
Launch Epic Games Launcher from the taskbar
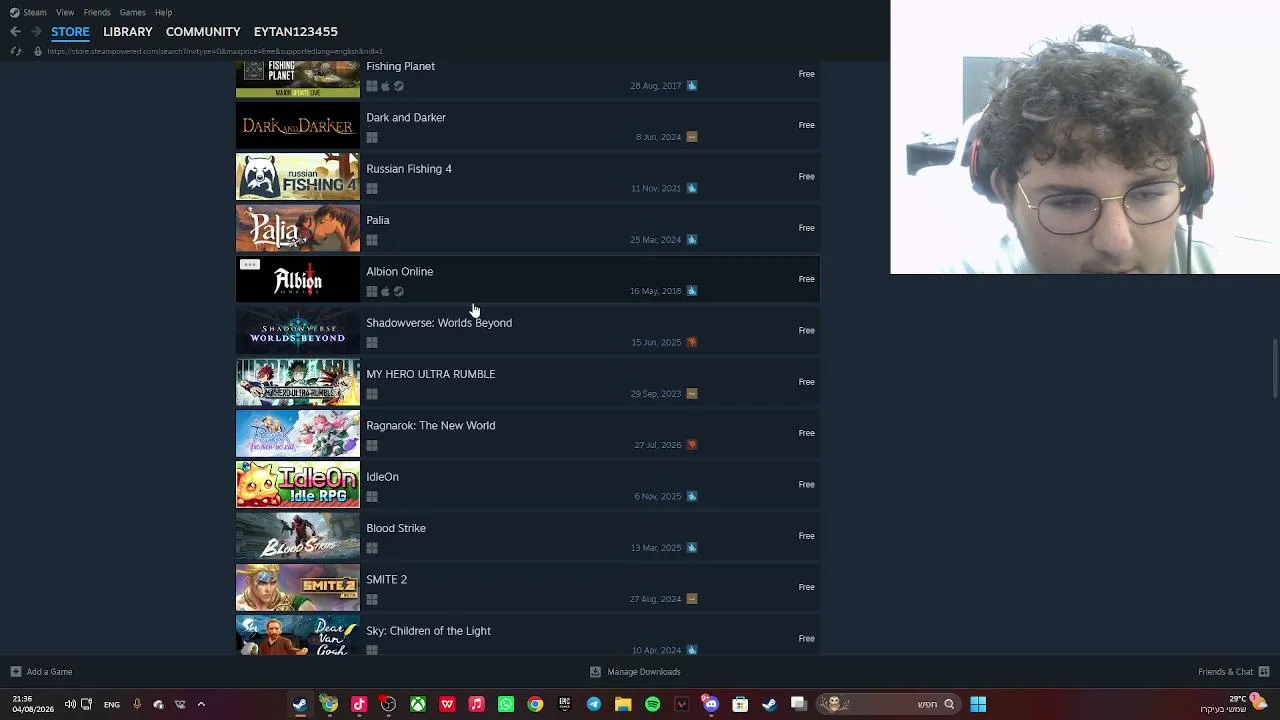click(565, 704)
